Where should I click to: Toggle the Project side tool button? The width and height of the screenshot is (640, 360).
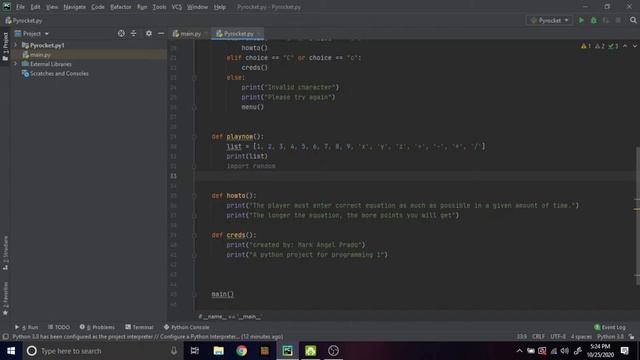coord(5,46)
